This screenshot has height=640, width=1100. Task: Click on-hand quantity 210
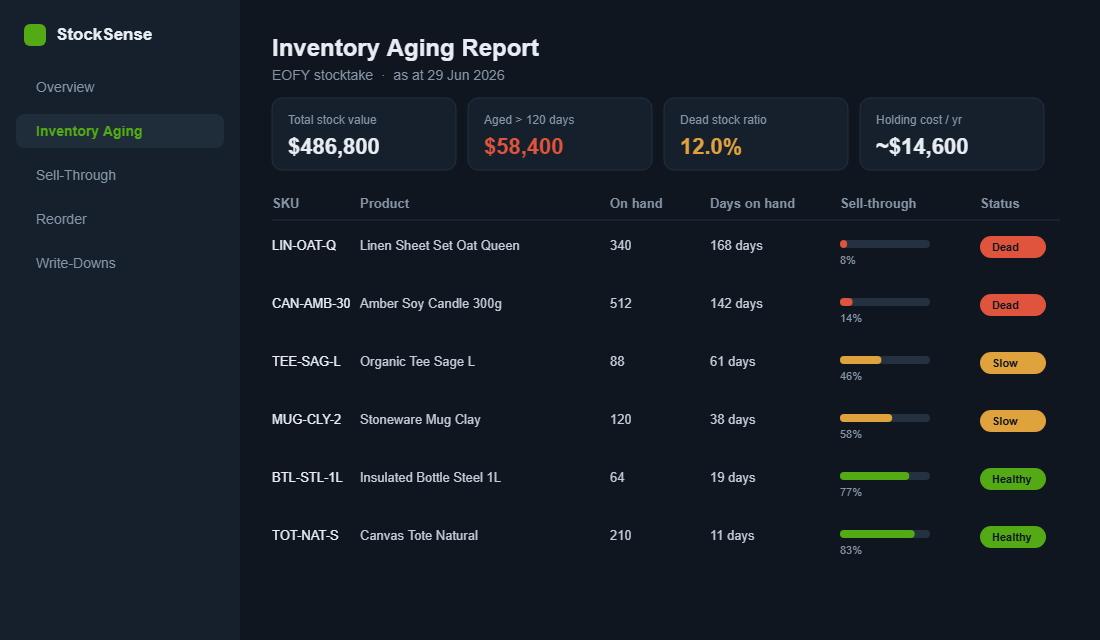coord(620,535)
